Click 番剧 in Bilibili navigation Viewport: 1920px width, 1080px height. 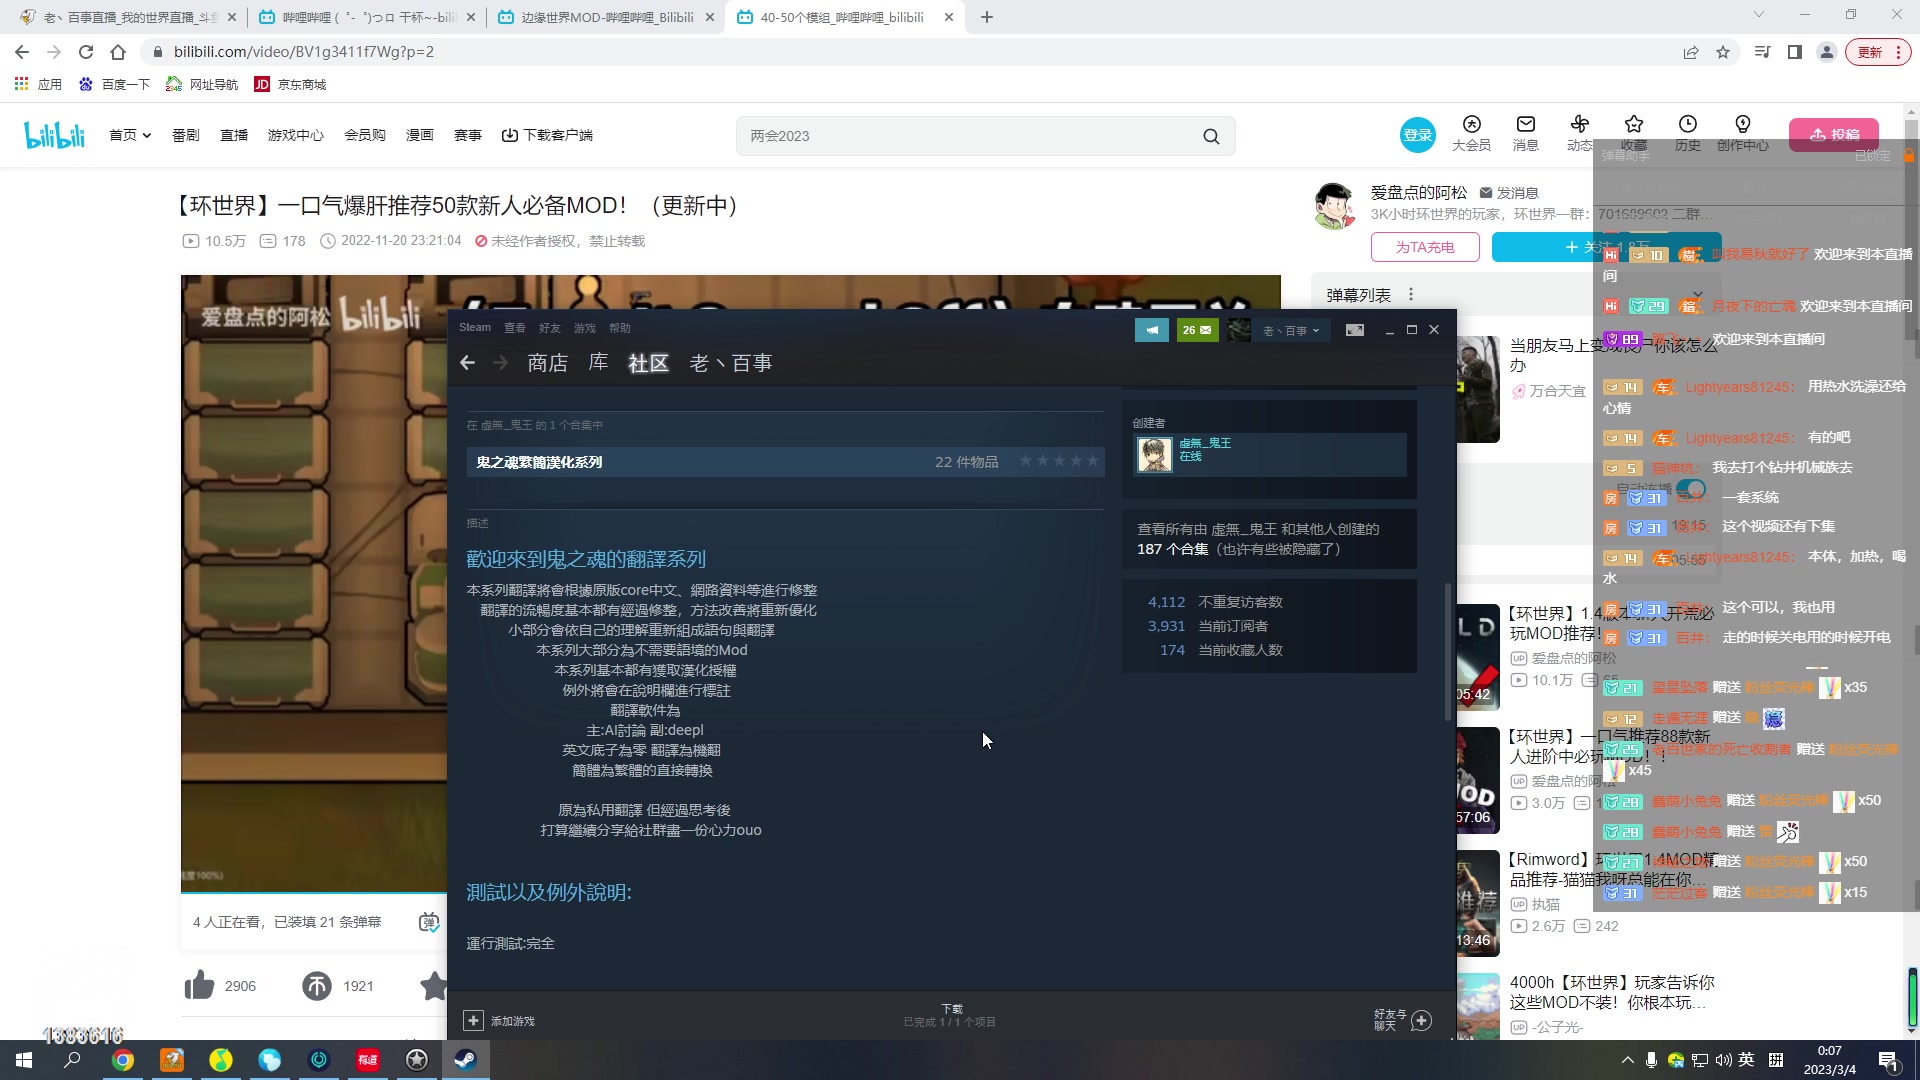coord(186,135)
